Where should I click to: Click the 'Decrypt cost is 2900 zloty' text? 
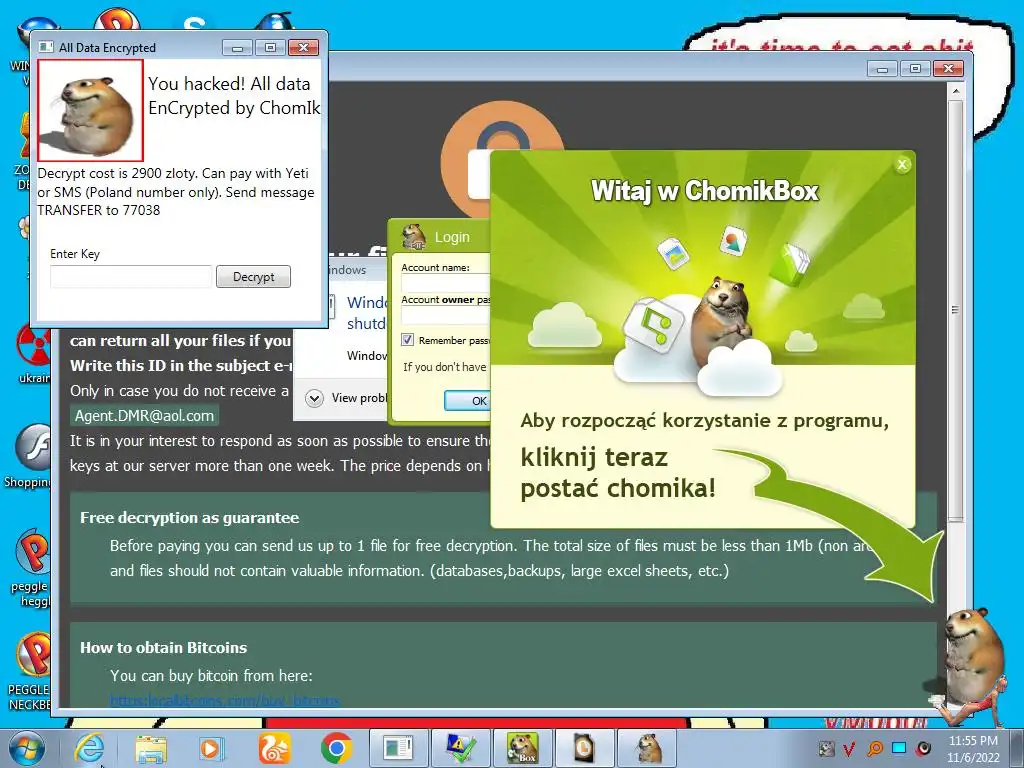tap(116, 174)
